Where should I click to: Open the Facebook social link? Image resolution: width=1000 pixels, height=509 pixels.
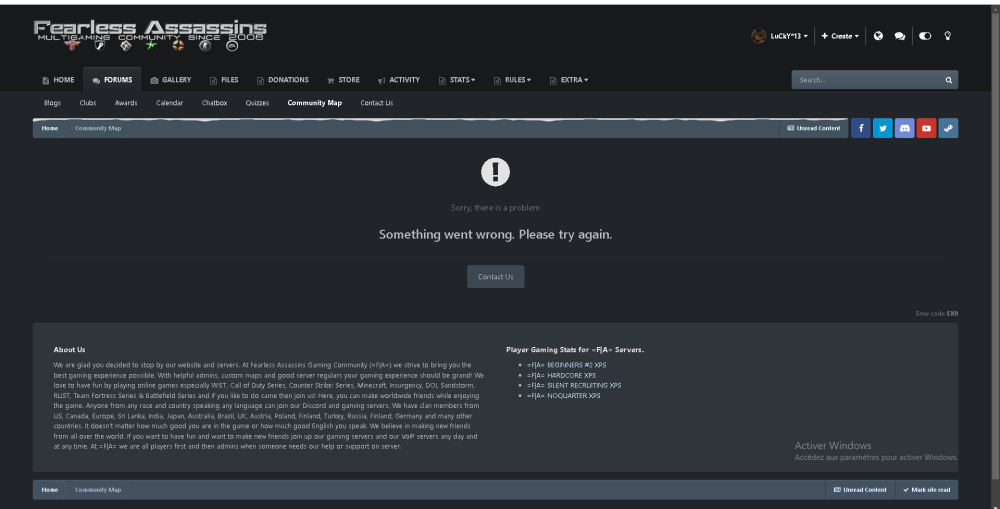point(860,128)
